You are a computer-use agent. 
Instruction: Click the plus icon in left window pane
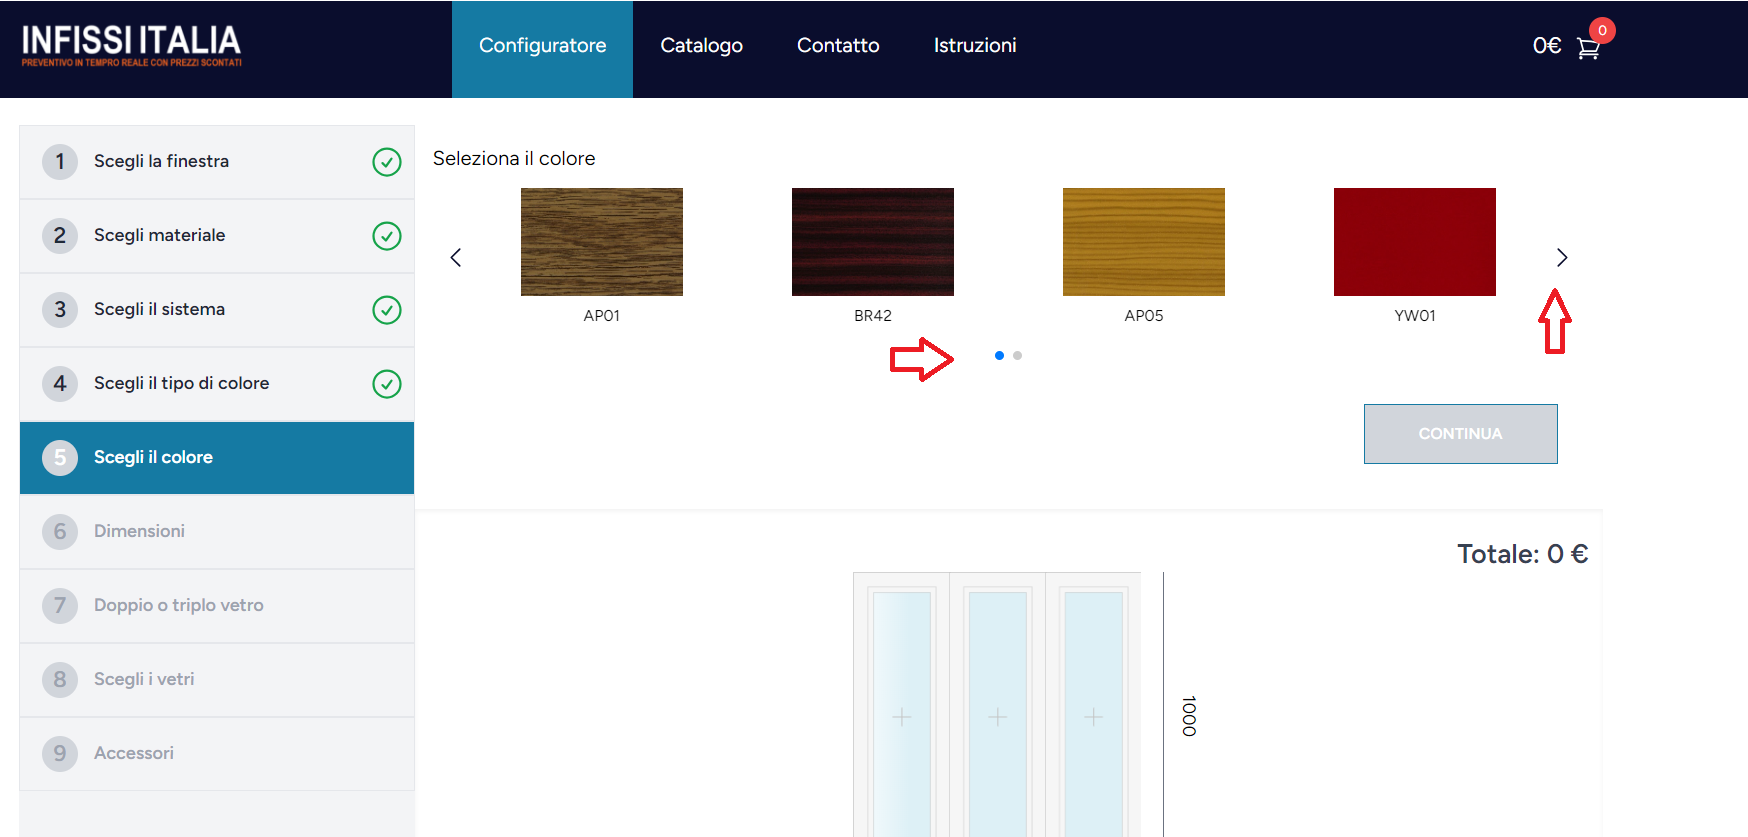tap(901, 717)
